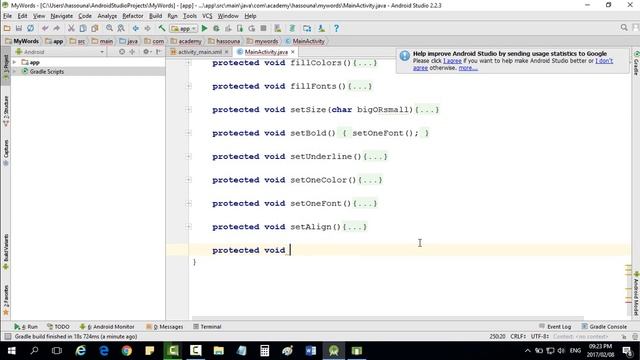640x360 pixels.
Task: Click the Paste toolbar icon
Action: point(95,28)
